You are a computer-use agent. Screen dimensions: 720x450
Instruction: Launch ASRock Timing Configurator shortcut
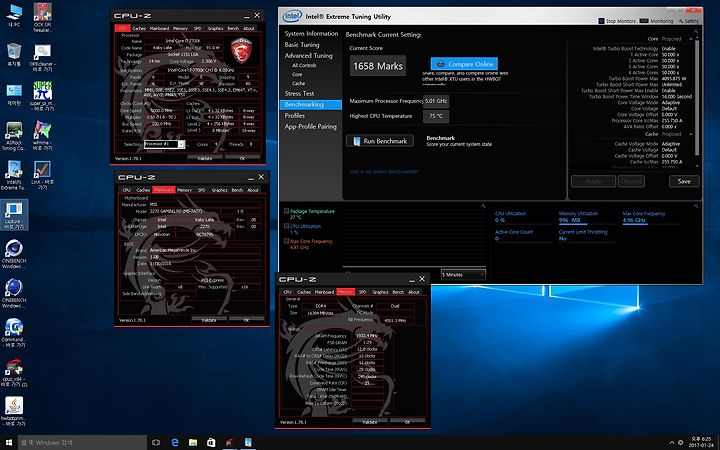14,136
